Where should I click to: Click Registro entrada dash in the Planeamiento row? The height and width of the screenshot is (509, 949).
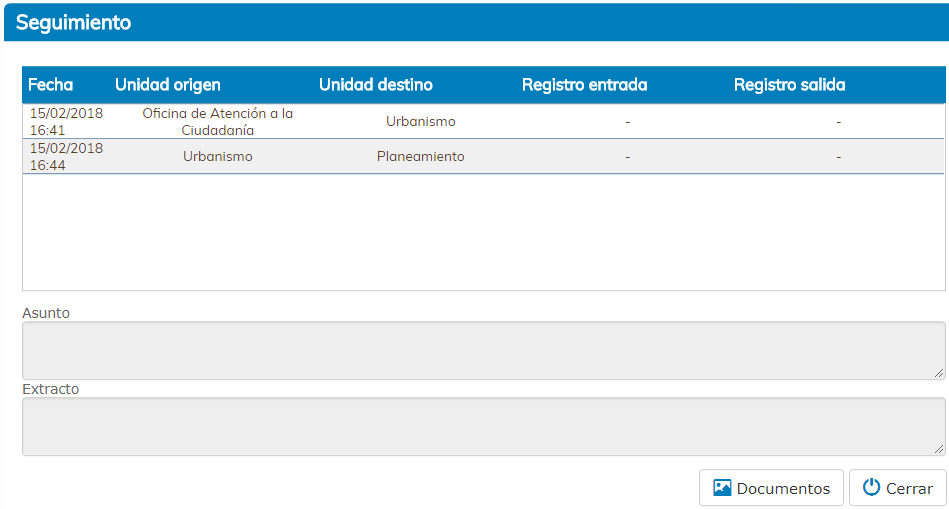(627, 157)
